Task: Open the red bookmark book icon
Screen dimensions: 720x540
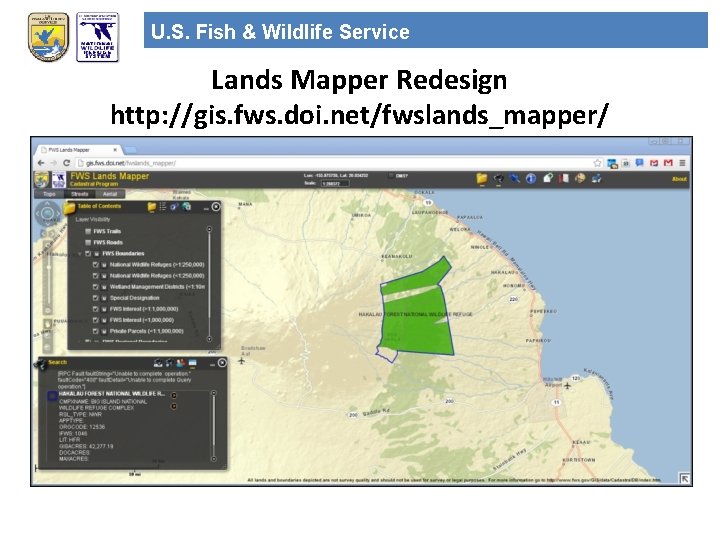Action: [564, 178]
